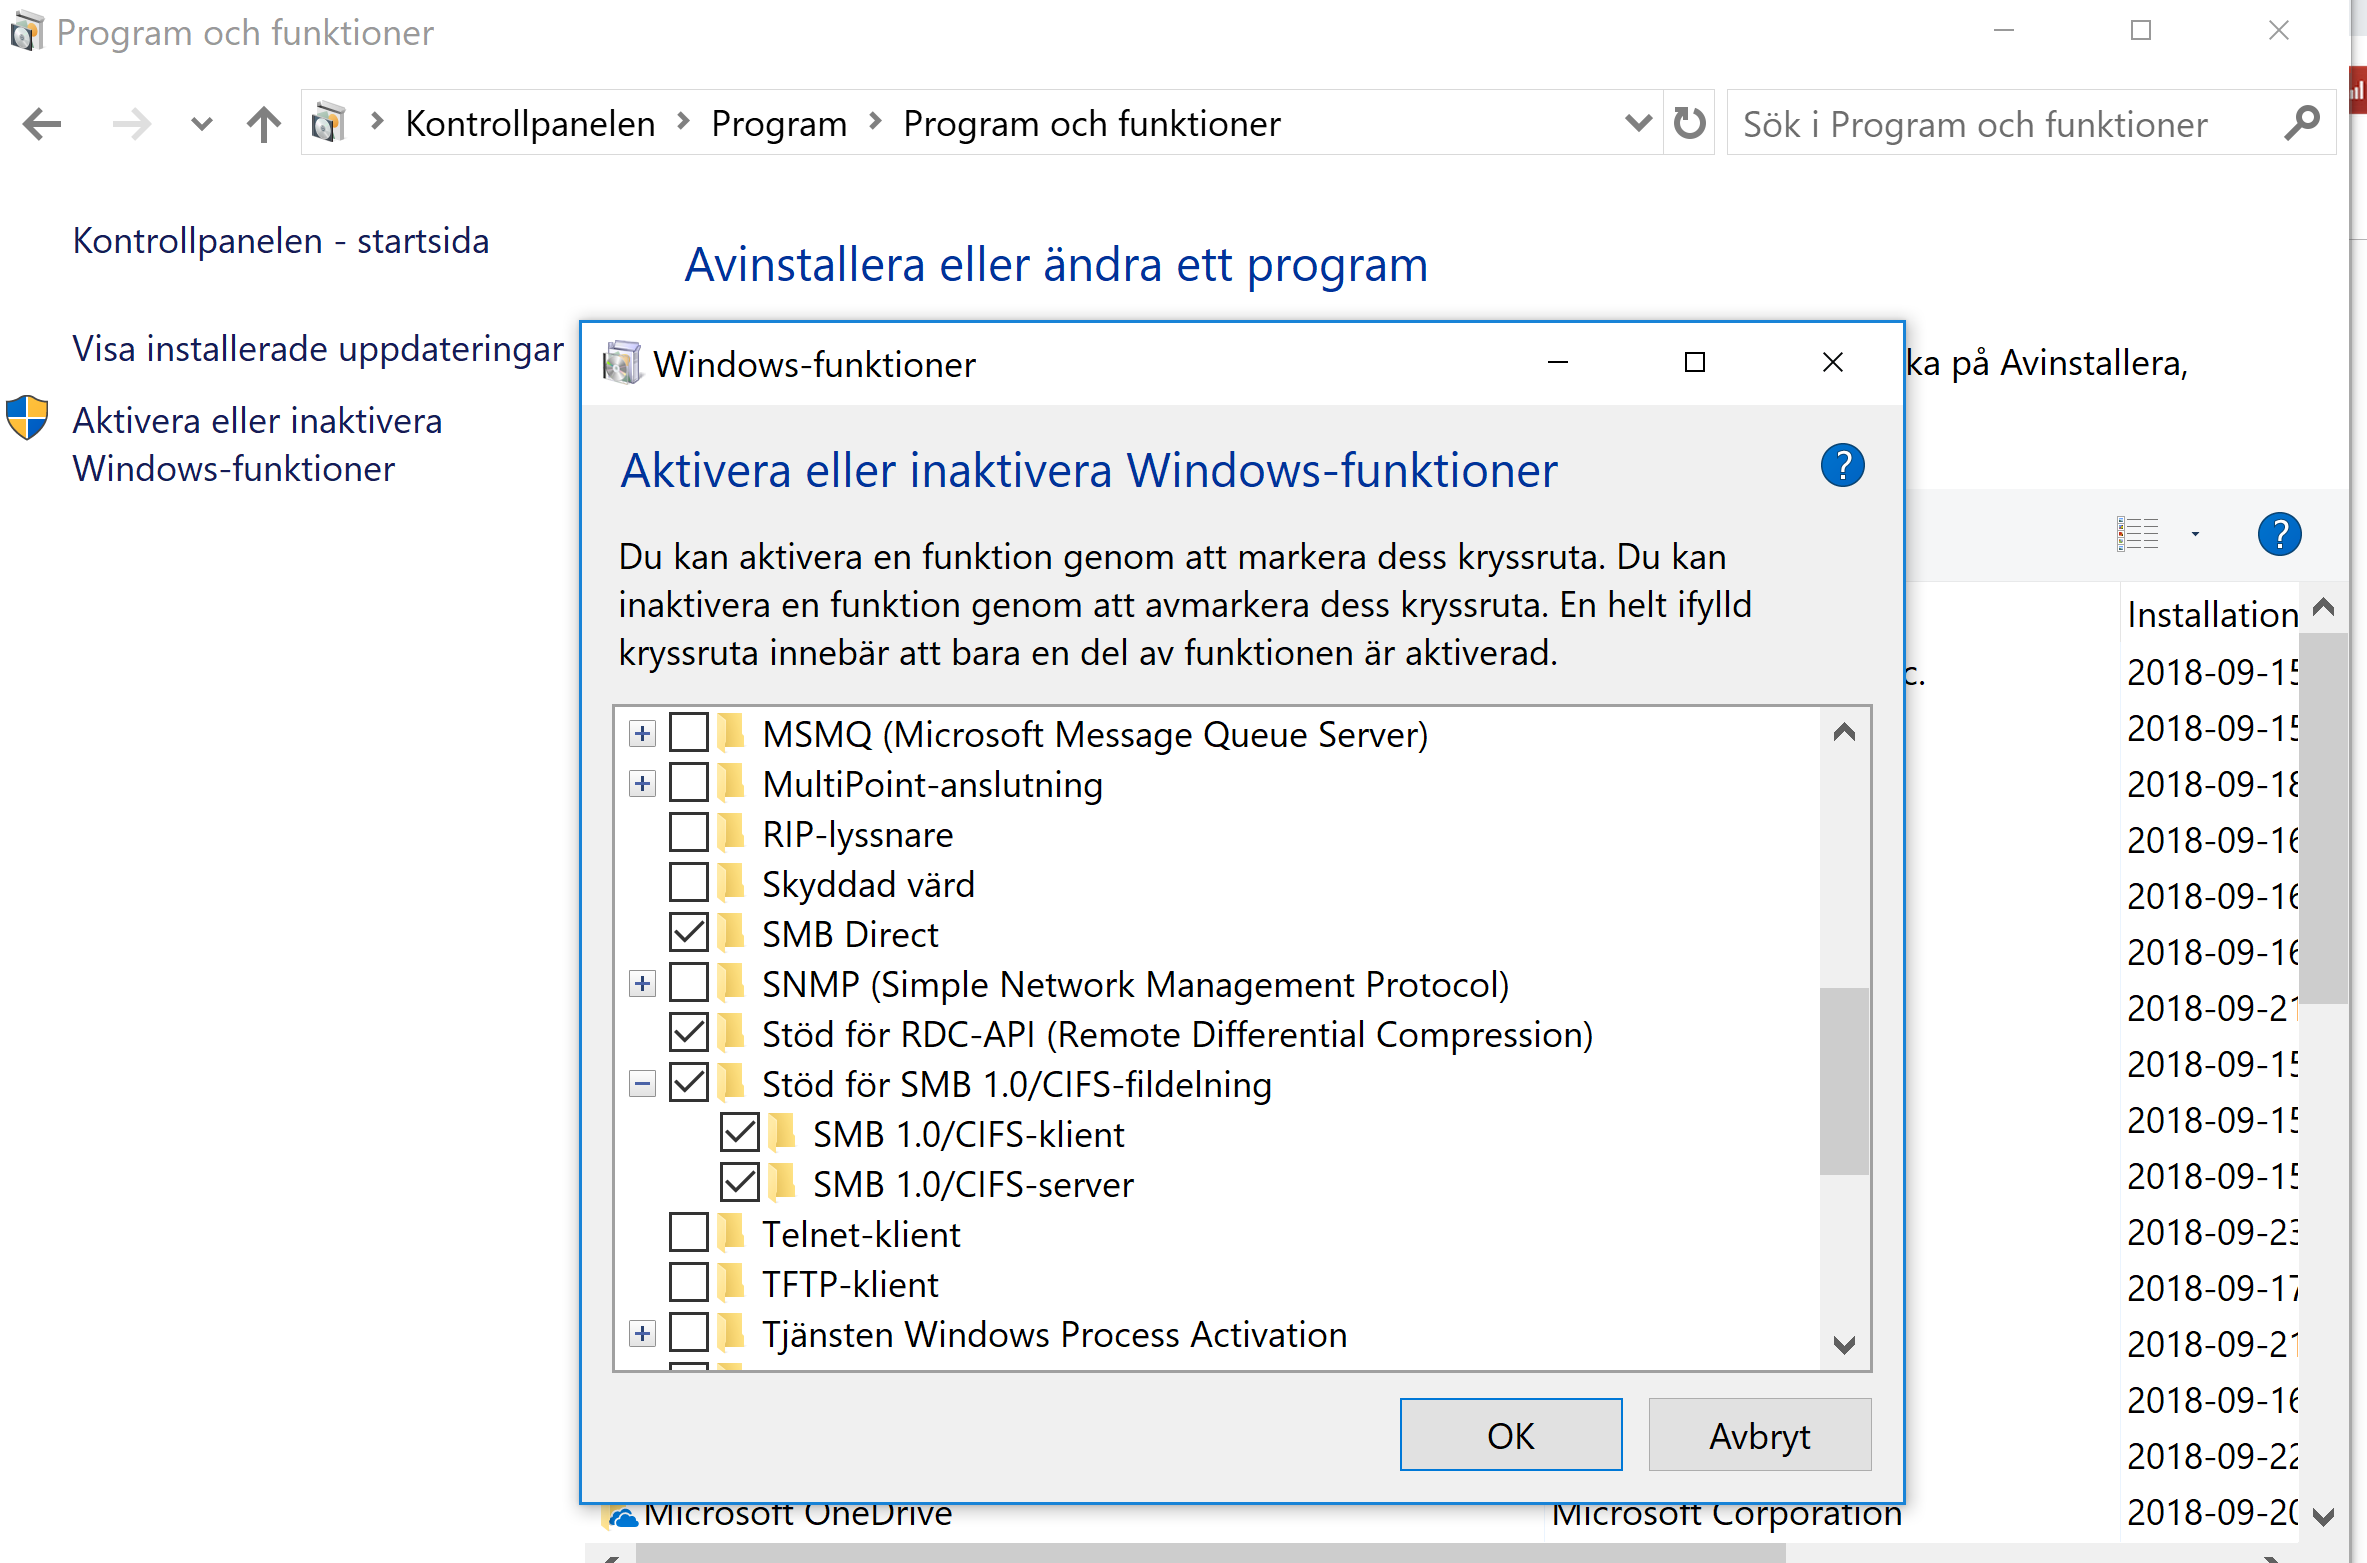The width and height of the screenshot is (2367, 1563).
Task: Uncheck SMB 1.0/CIFS-klient checkbox
Action: 740,1133
